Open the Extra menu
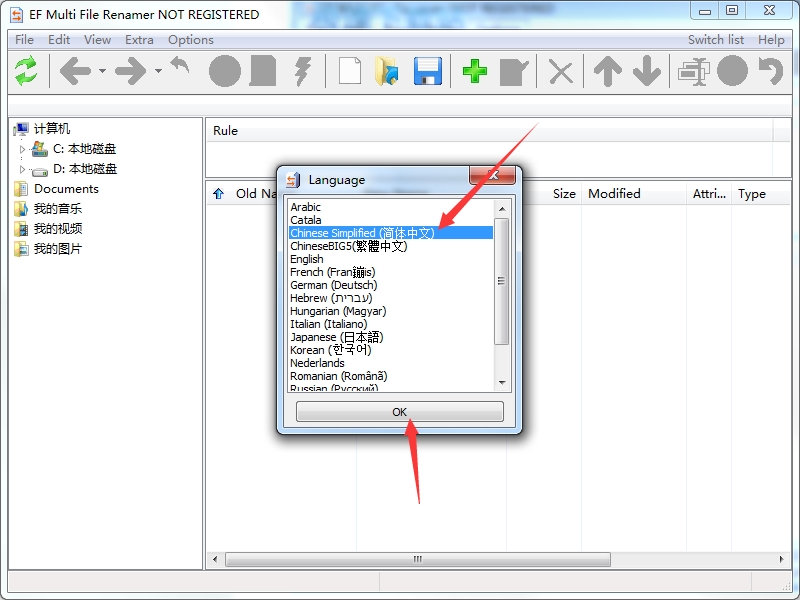The image size is (800, 600). pyautogui.click(x=139, y=40)
